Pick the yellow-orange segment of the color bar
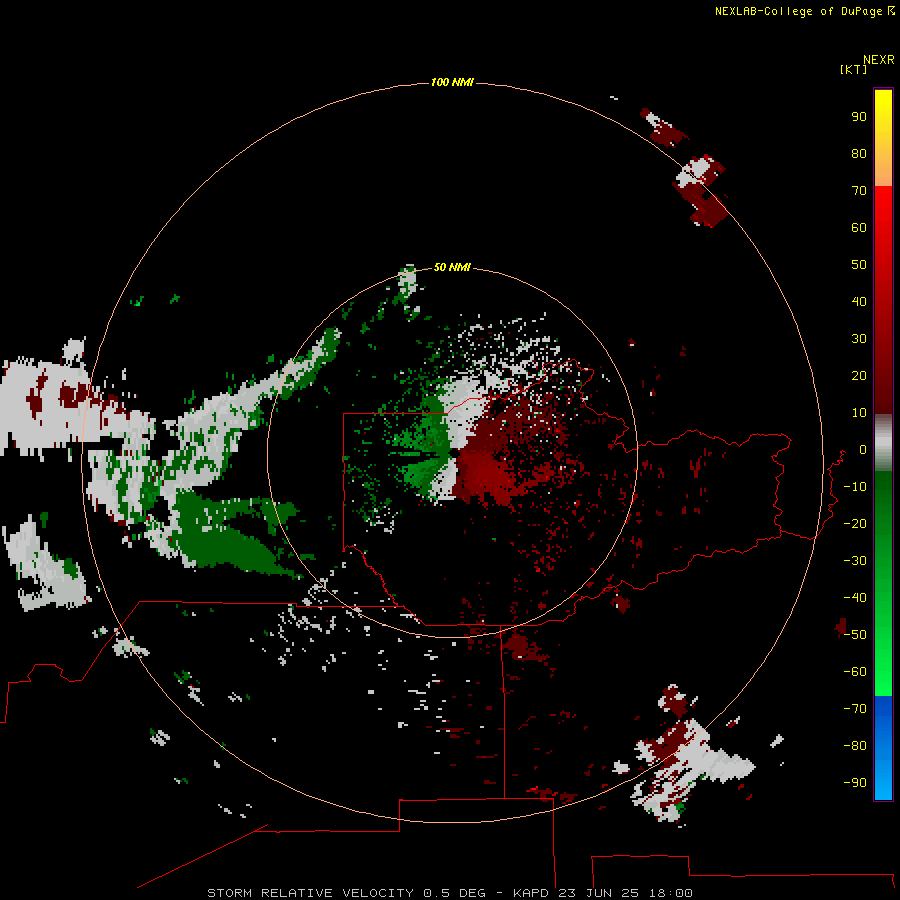Screen dimensions: 900x900 [x=883, y=138]
